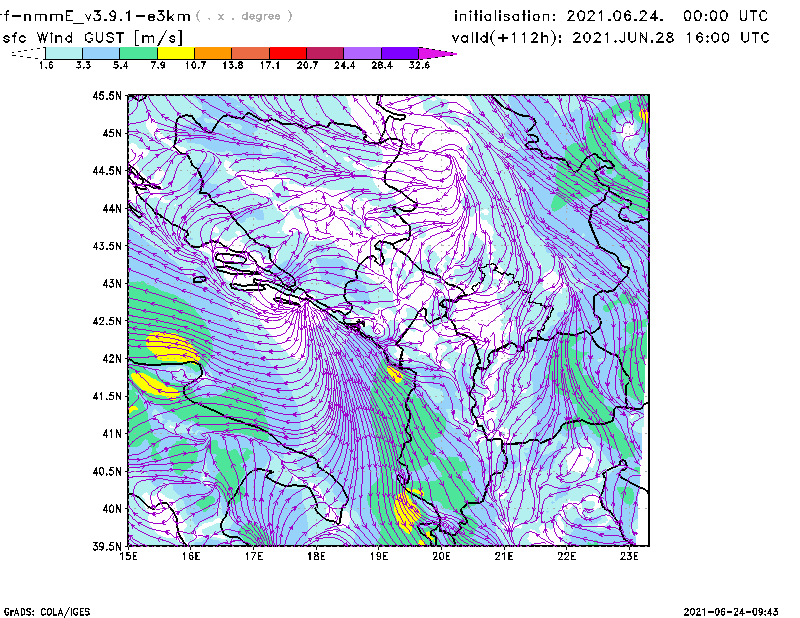Click the 40.5N latitude label
This screenshot has width=800, height=618.
107,471
